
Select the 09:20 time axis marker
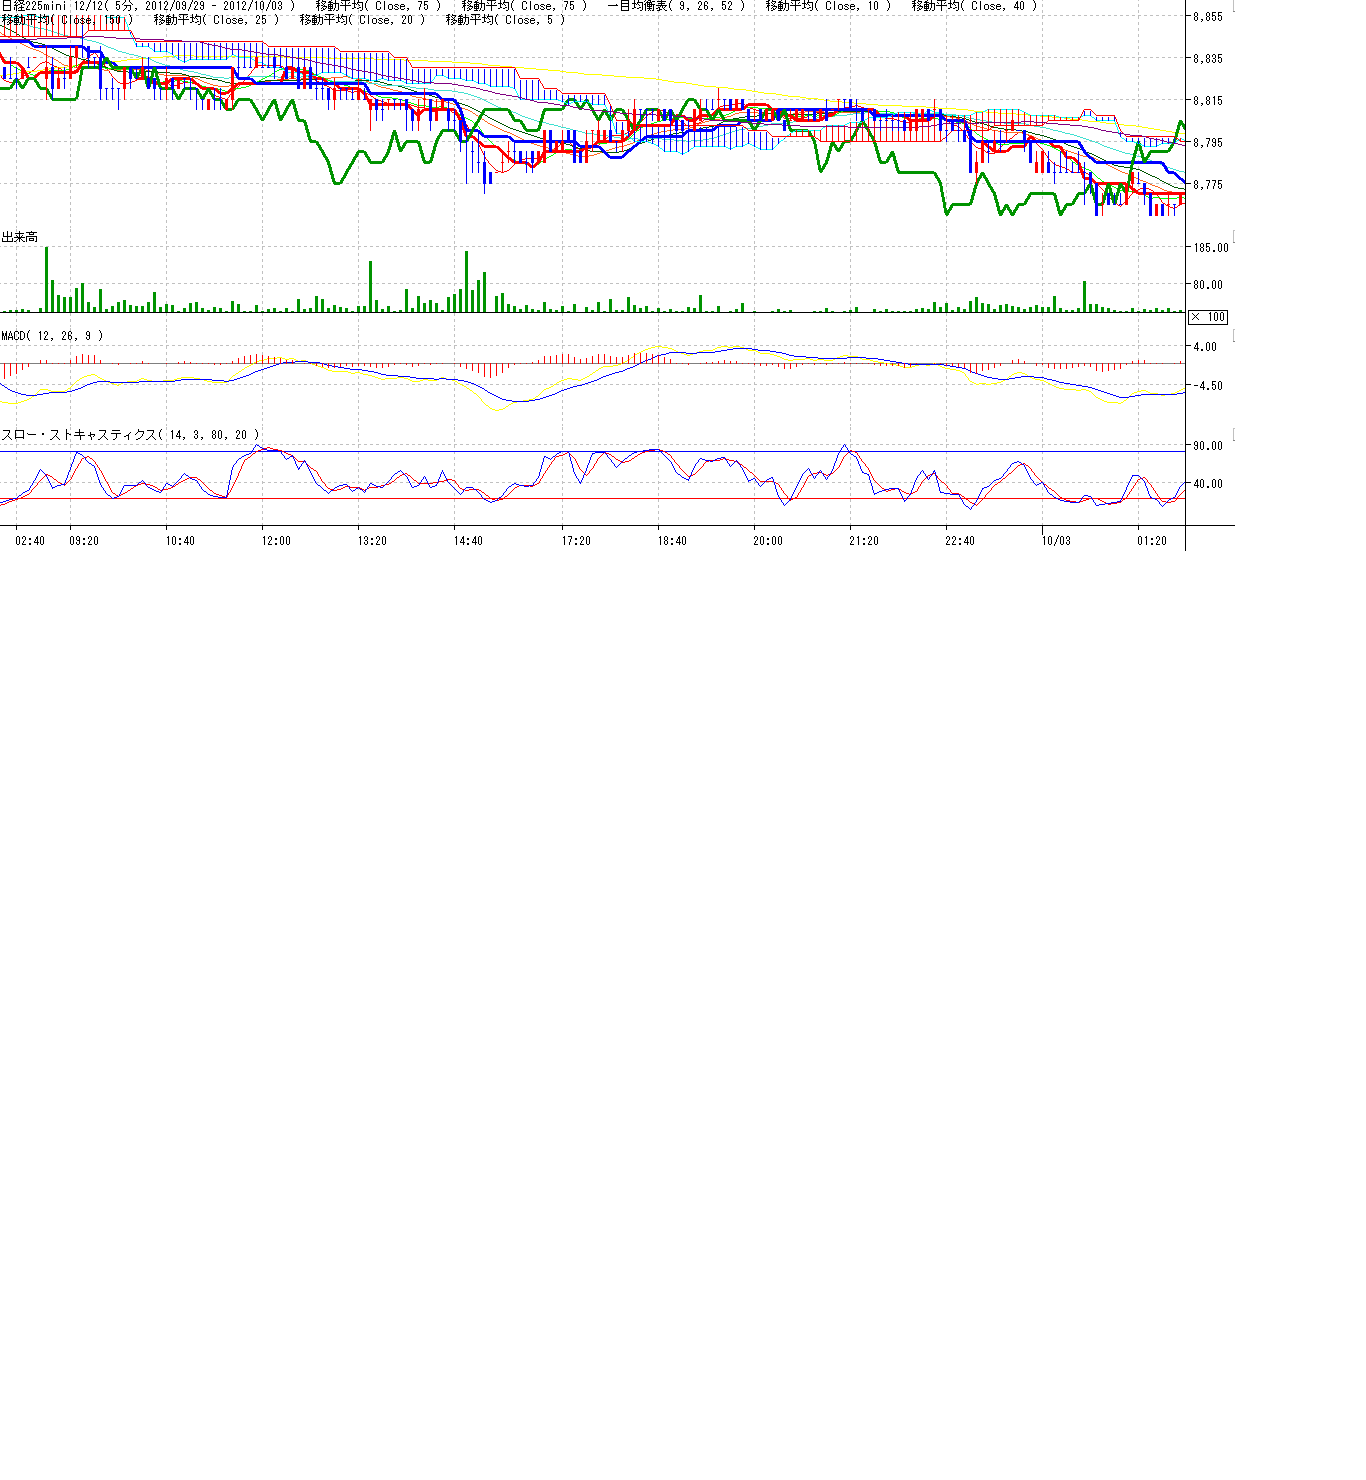point(84,541)
